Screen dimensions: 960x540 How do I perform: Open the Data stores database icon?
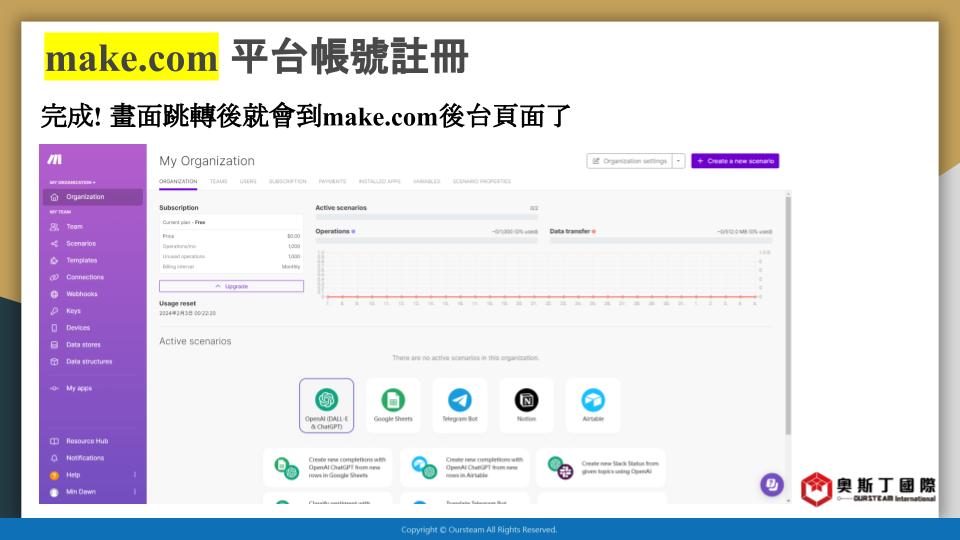click(x=54, y=345)
